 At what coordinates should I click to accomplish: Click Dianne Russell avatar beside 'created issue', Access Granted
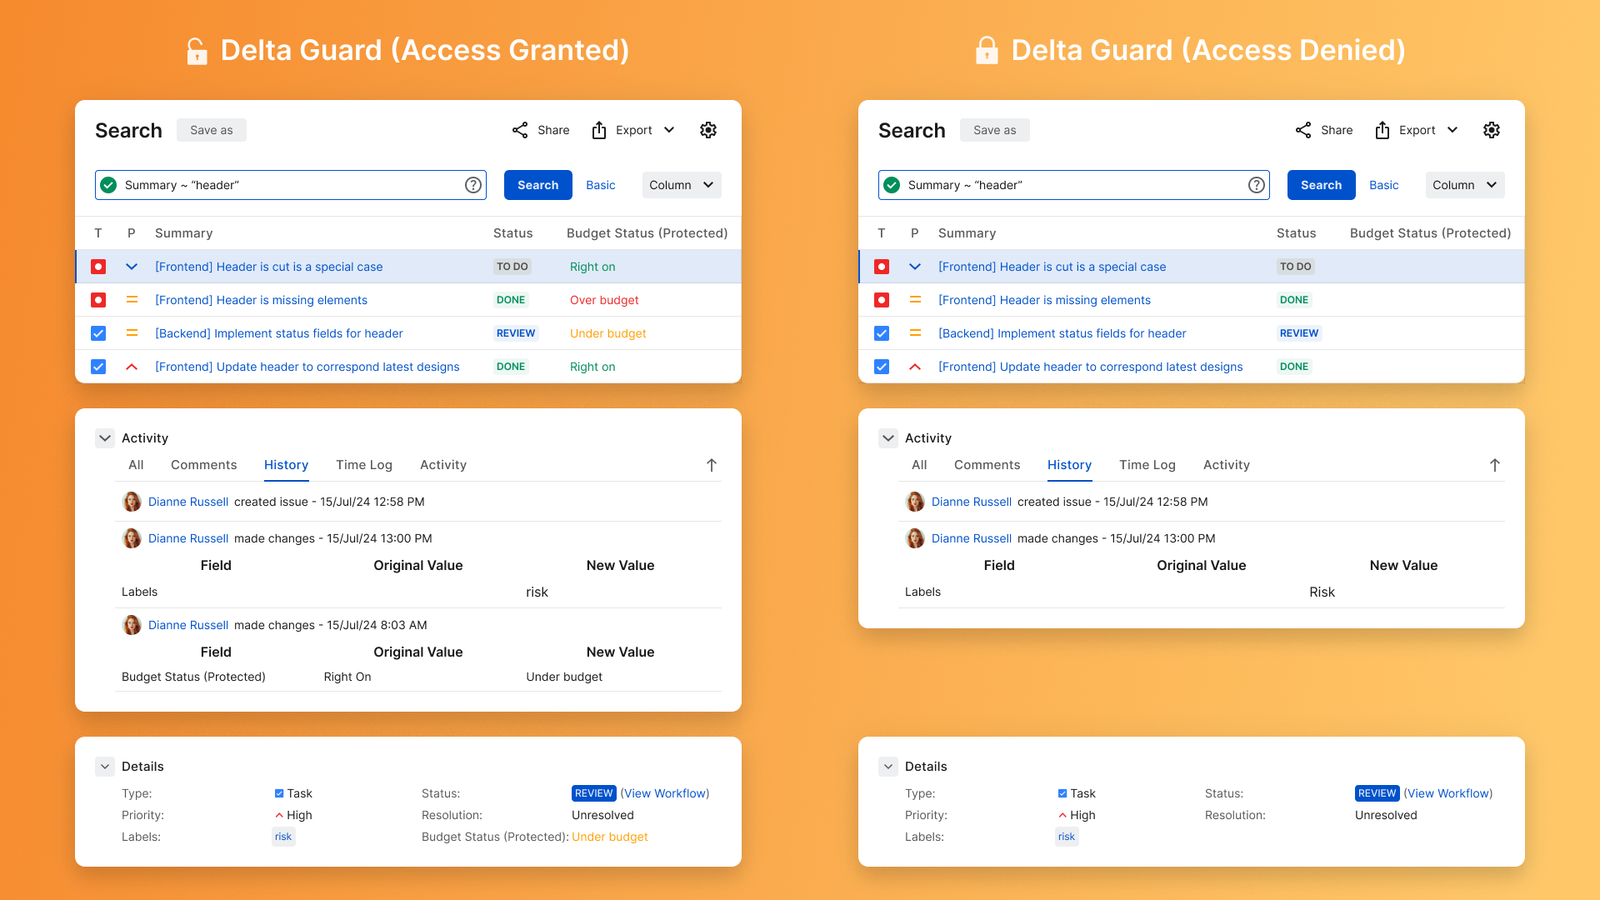coord(131,502)
